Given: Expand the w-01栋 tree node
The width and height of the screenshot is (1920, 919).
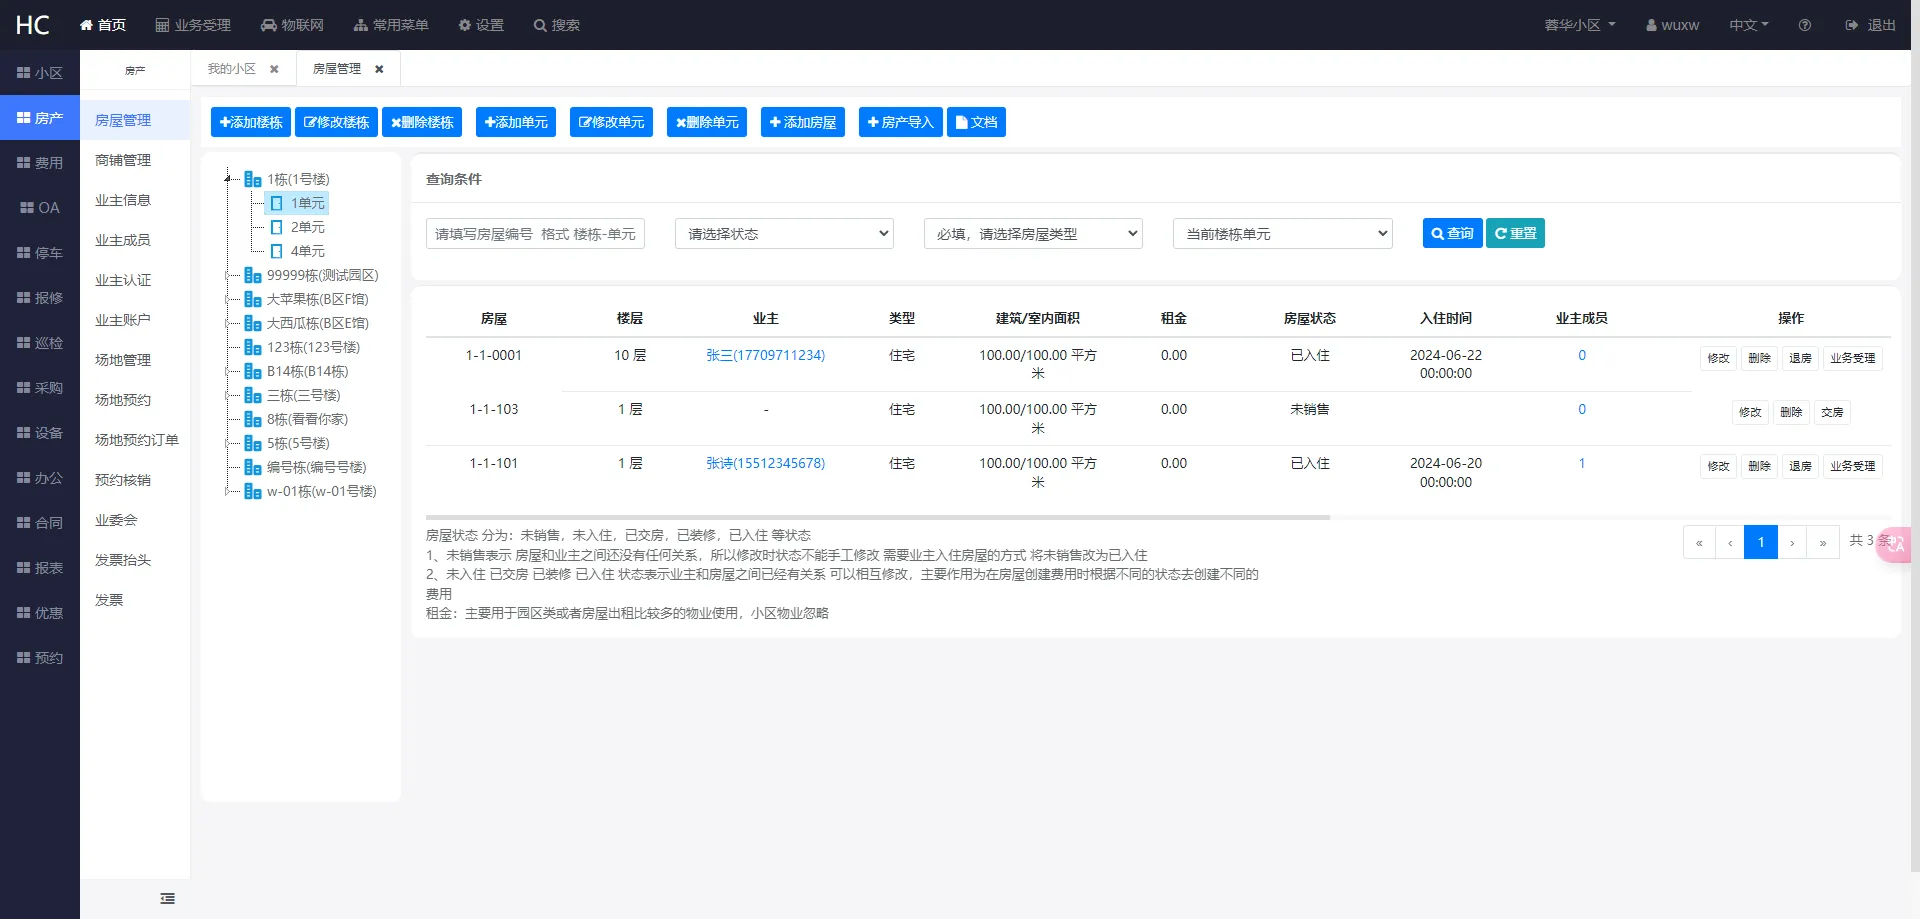Looking at the screenshot, I should click(228, 491).
